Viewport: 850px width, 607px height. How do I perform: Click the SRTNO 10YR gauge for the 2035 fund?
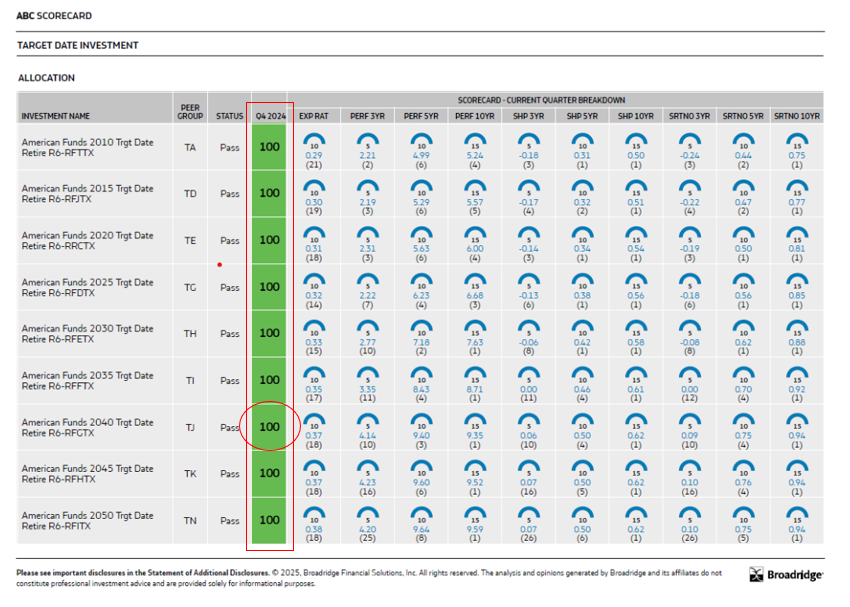(x=797, y=374)
